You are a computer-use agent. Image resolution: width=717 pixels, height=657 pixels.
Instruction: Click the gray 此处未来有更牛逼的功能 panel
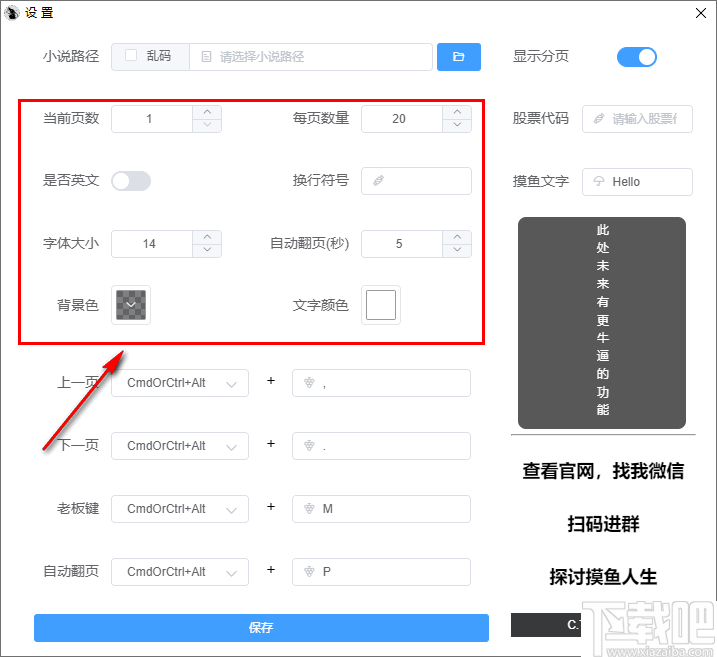pyautogui.click(x=602, y=323)
